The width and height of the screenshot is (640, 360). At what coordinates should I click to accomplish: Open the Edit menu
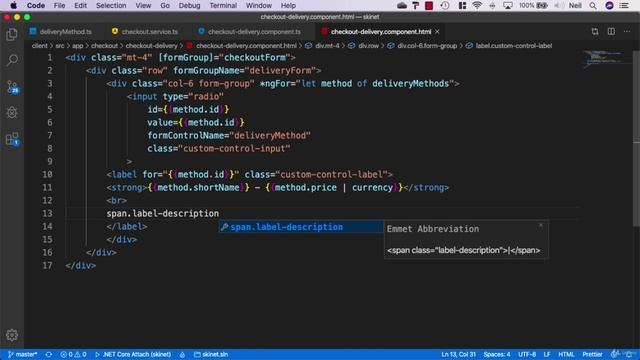80,6
